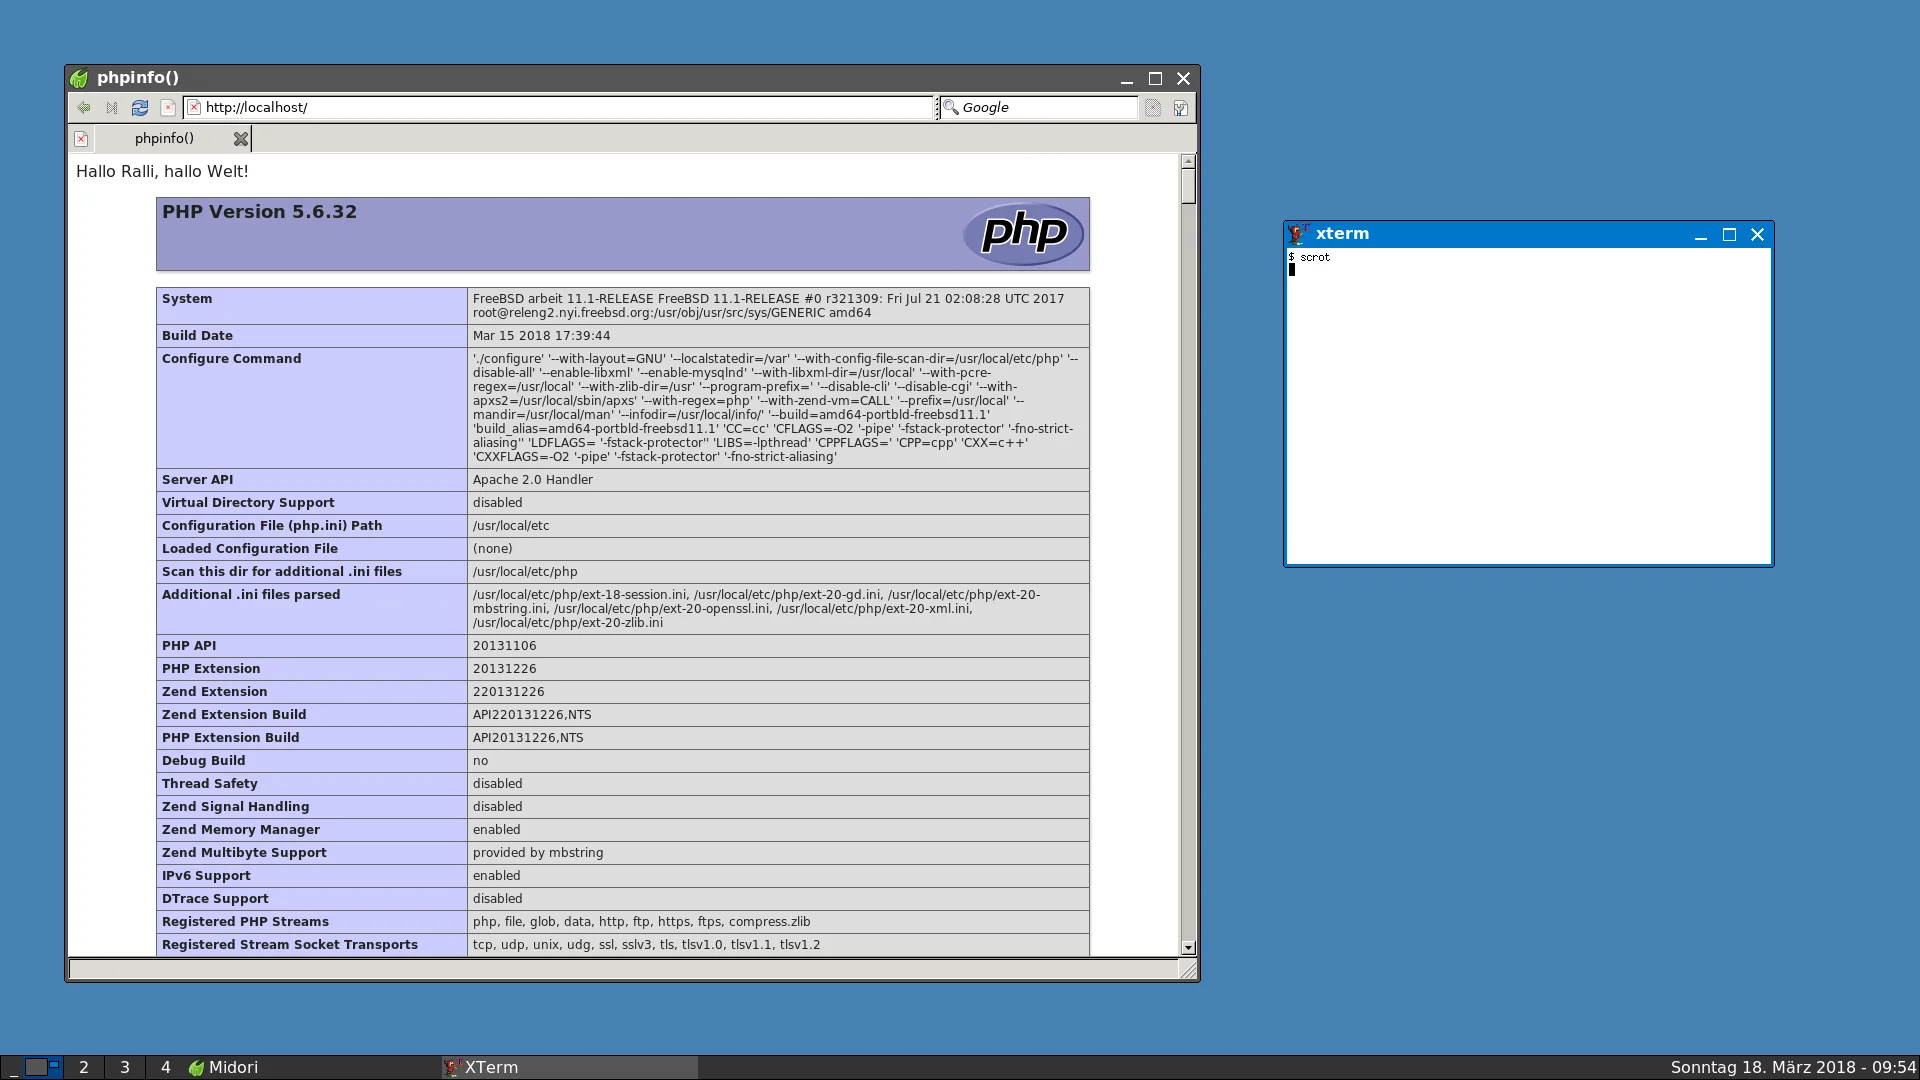Click the "$ scrot" command text in xterm

(x=1309, y=258)
